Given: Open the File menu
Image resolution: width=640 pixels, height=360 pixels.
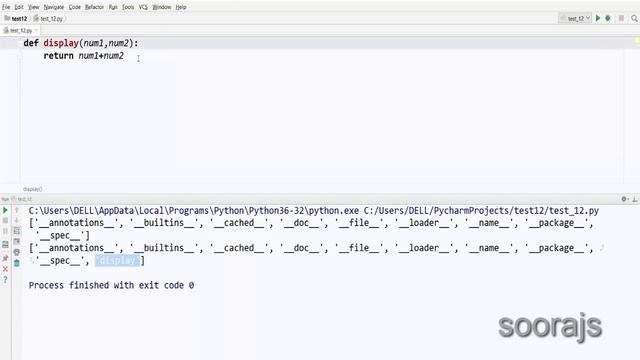Looking at the screenshot, I should 6,7.
